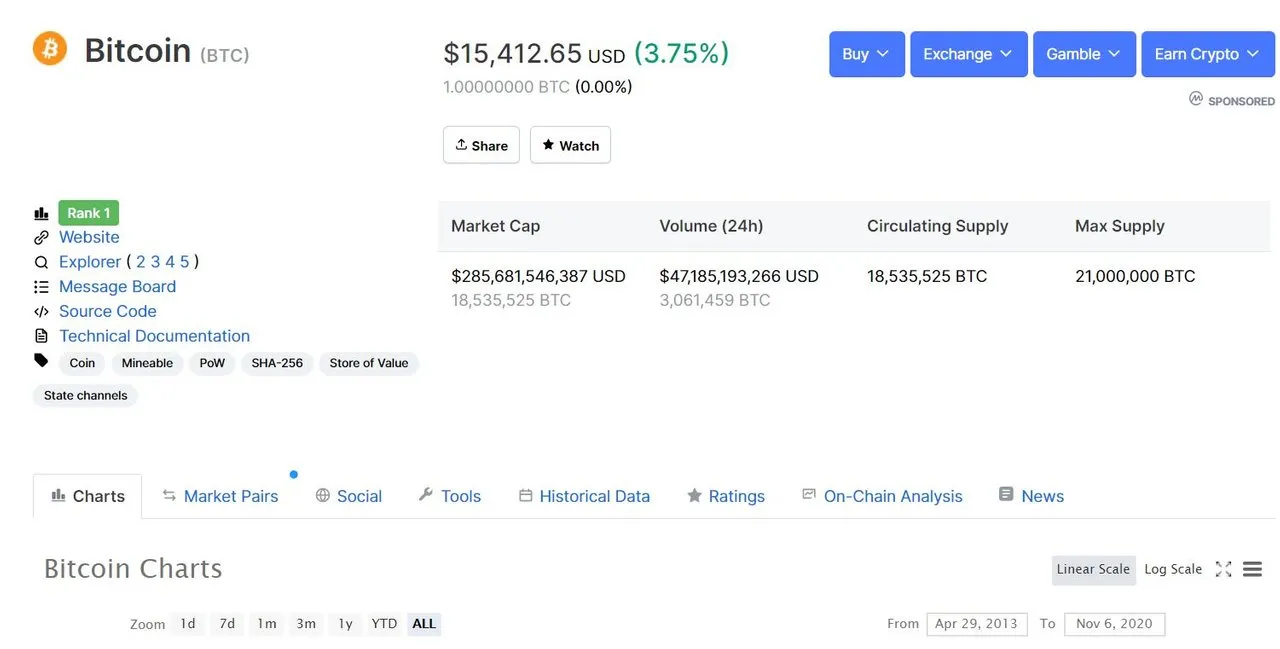Switch to Linear Scale
Screen dimensions: 1280x649
point(1093,569)
